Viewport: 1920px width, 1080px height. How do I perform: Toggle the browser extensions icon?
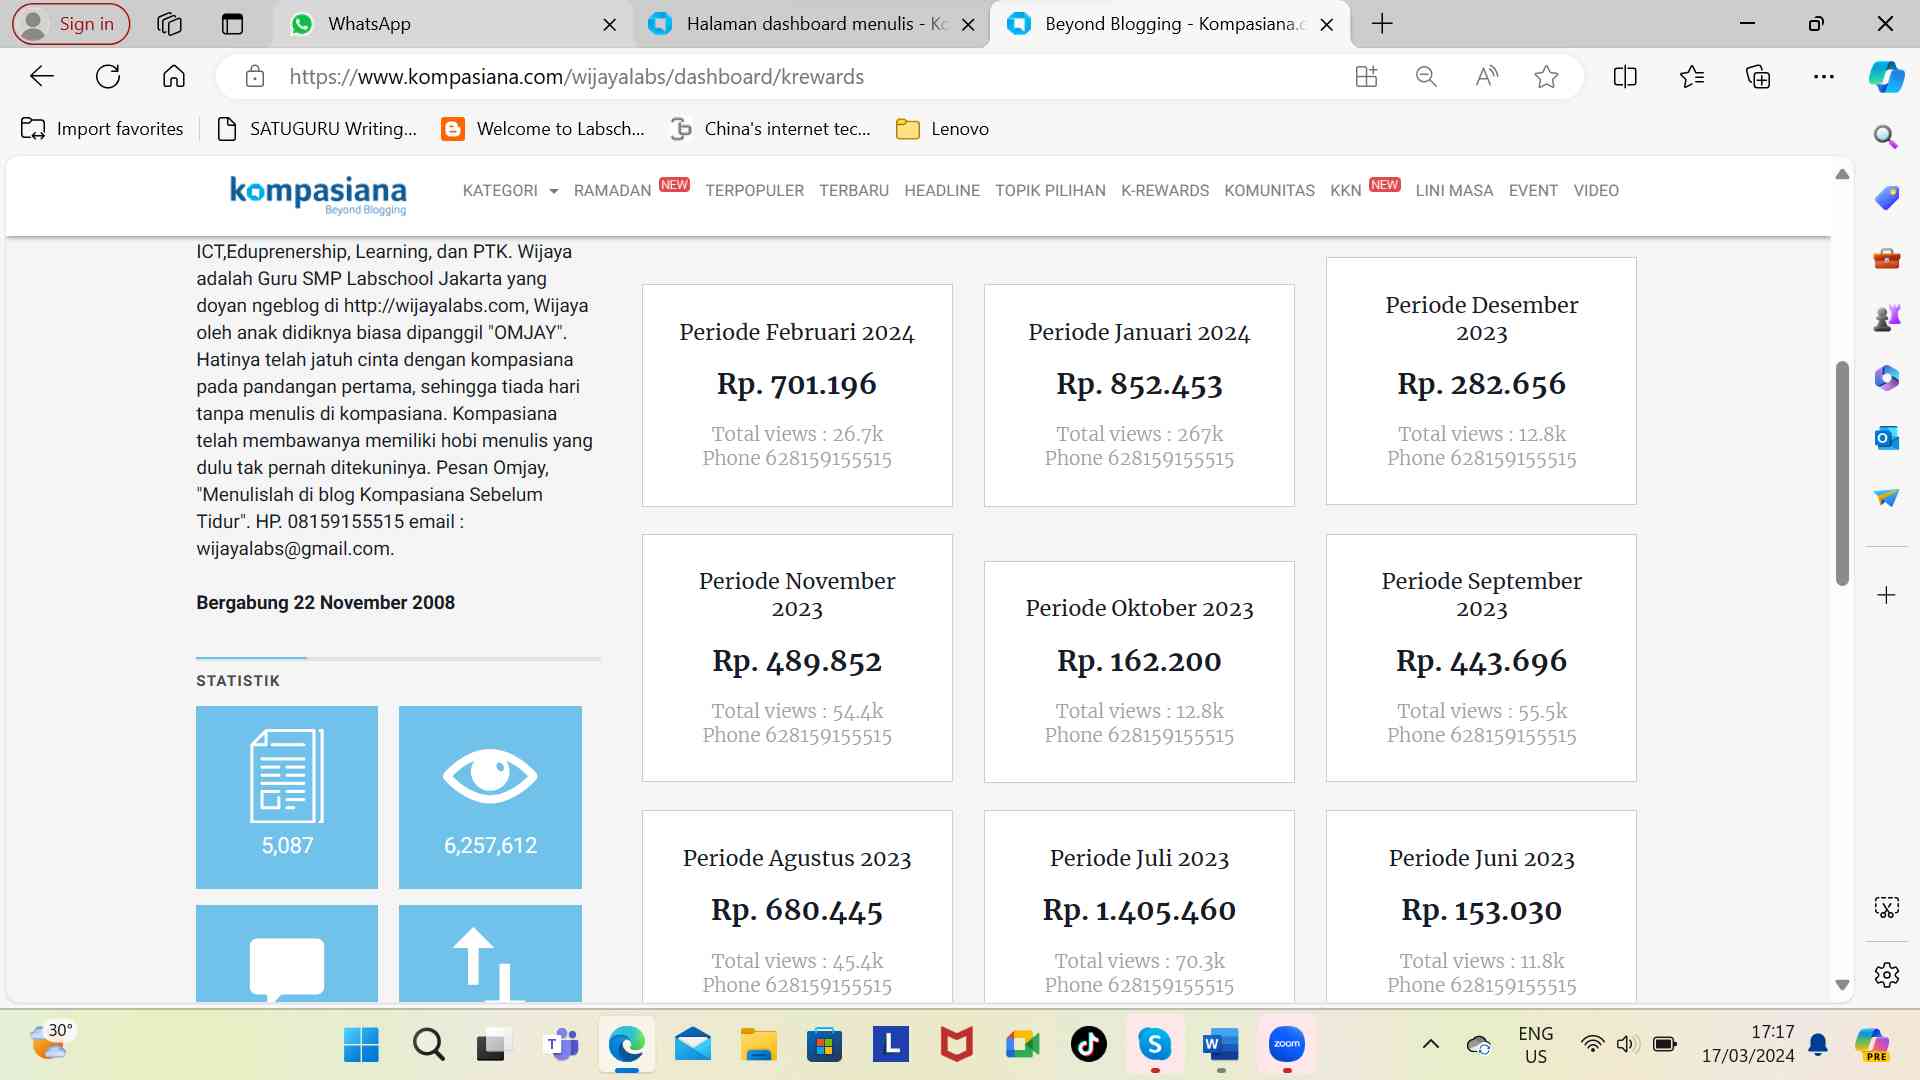[x=1759, y=75]
